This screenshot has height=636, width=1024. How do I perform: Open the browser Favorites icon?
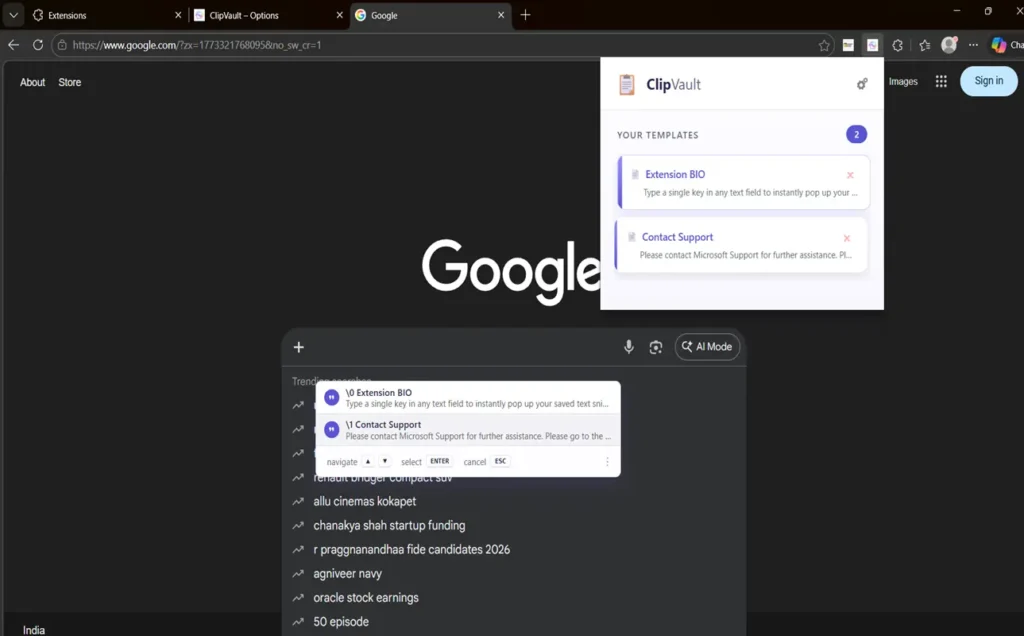click(924, 44)
